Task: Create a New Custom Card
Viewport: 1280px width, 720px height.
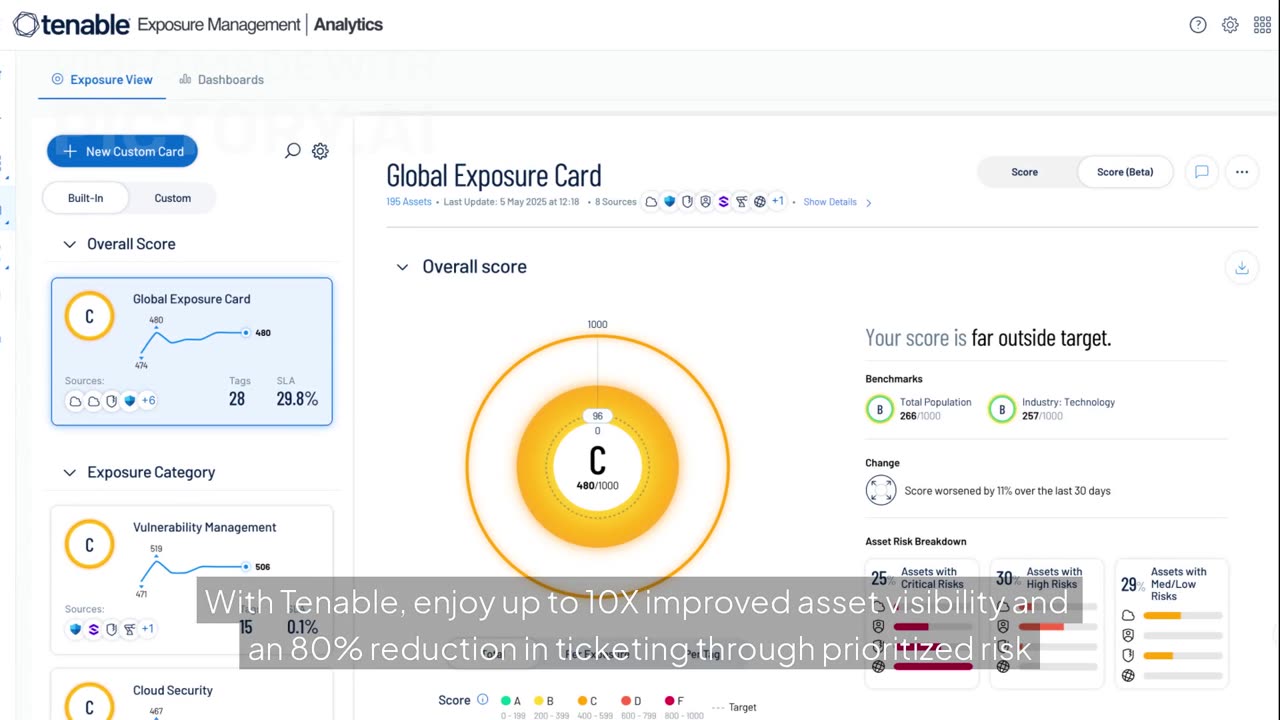Action: [x=122, y=151]
